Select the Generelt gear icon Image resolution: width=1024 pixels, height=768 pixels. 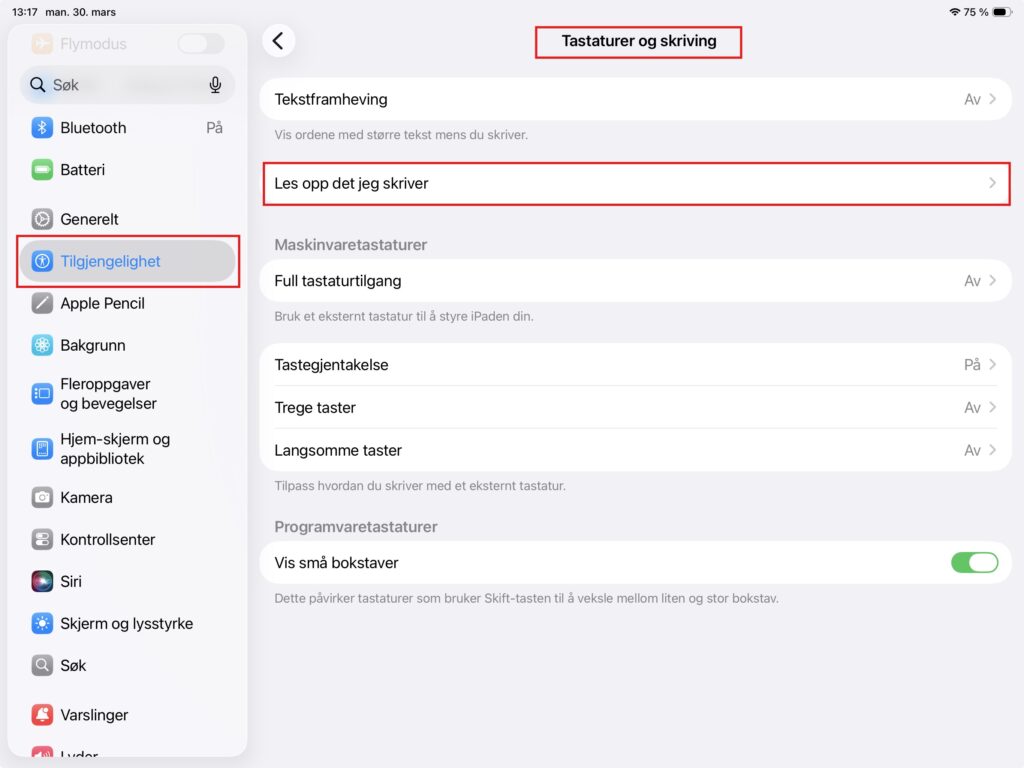(x=42, y=219)
